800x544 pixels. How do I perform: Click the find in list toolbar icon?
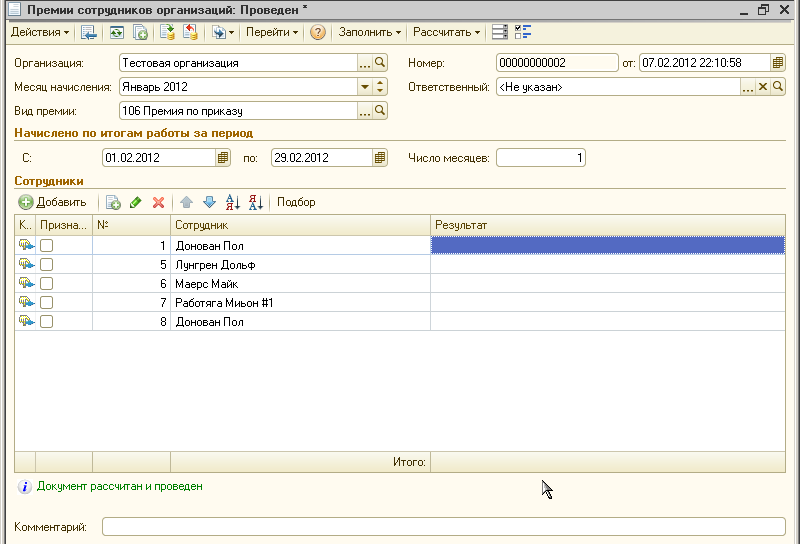(x=88, y=32)
